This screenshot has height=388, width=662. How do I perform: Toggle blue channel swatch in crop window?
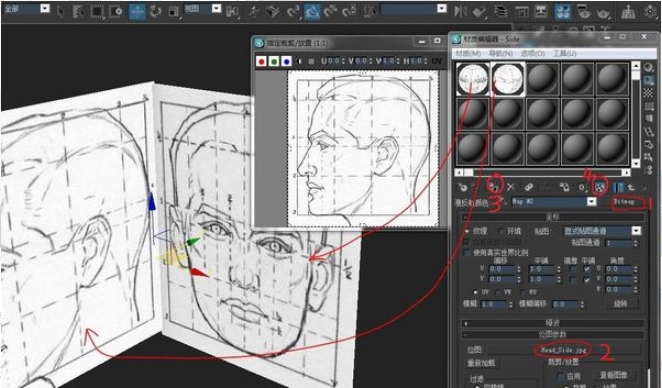point(287,62)
